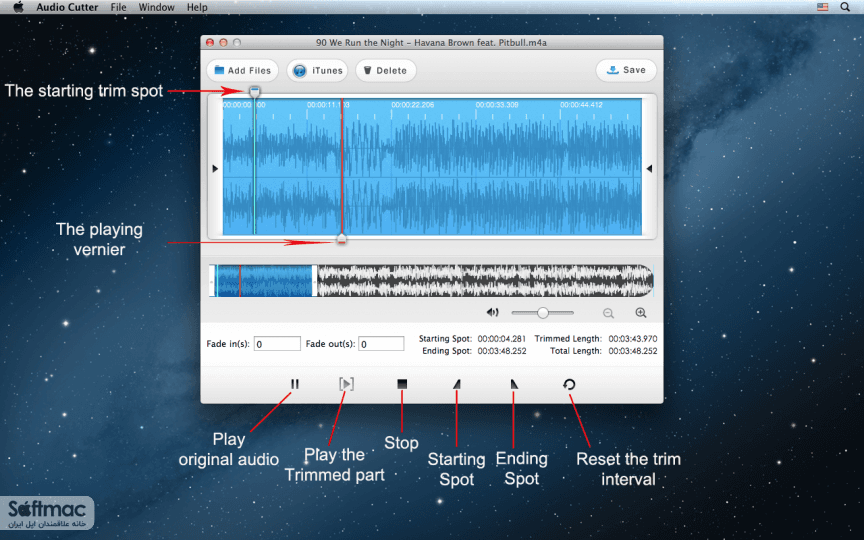Image resolution: width=864 pixels, height=540 pixels.
Task: Play the trimmed part
Action: click(346, 384)
